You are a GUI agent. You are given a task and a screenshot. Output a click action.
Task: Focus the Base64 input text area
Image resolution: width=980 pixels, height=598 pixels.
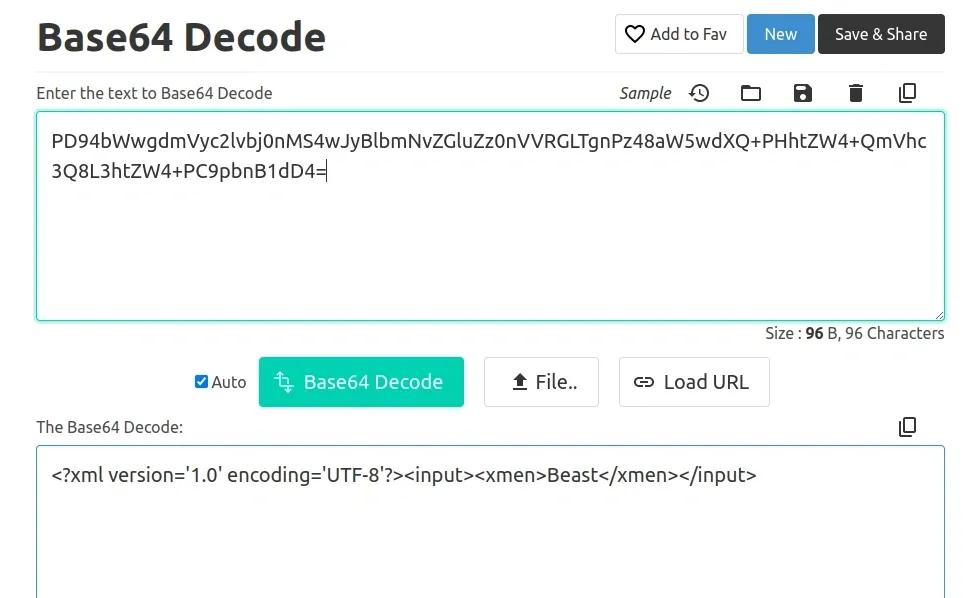tap(490, 240)
